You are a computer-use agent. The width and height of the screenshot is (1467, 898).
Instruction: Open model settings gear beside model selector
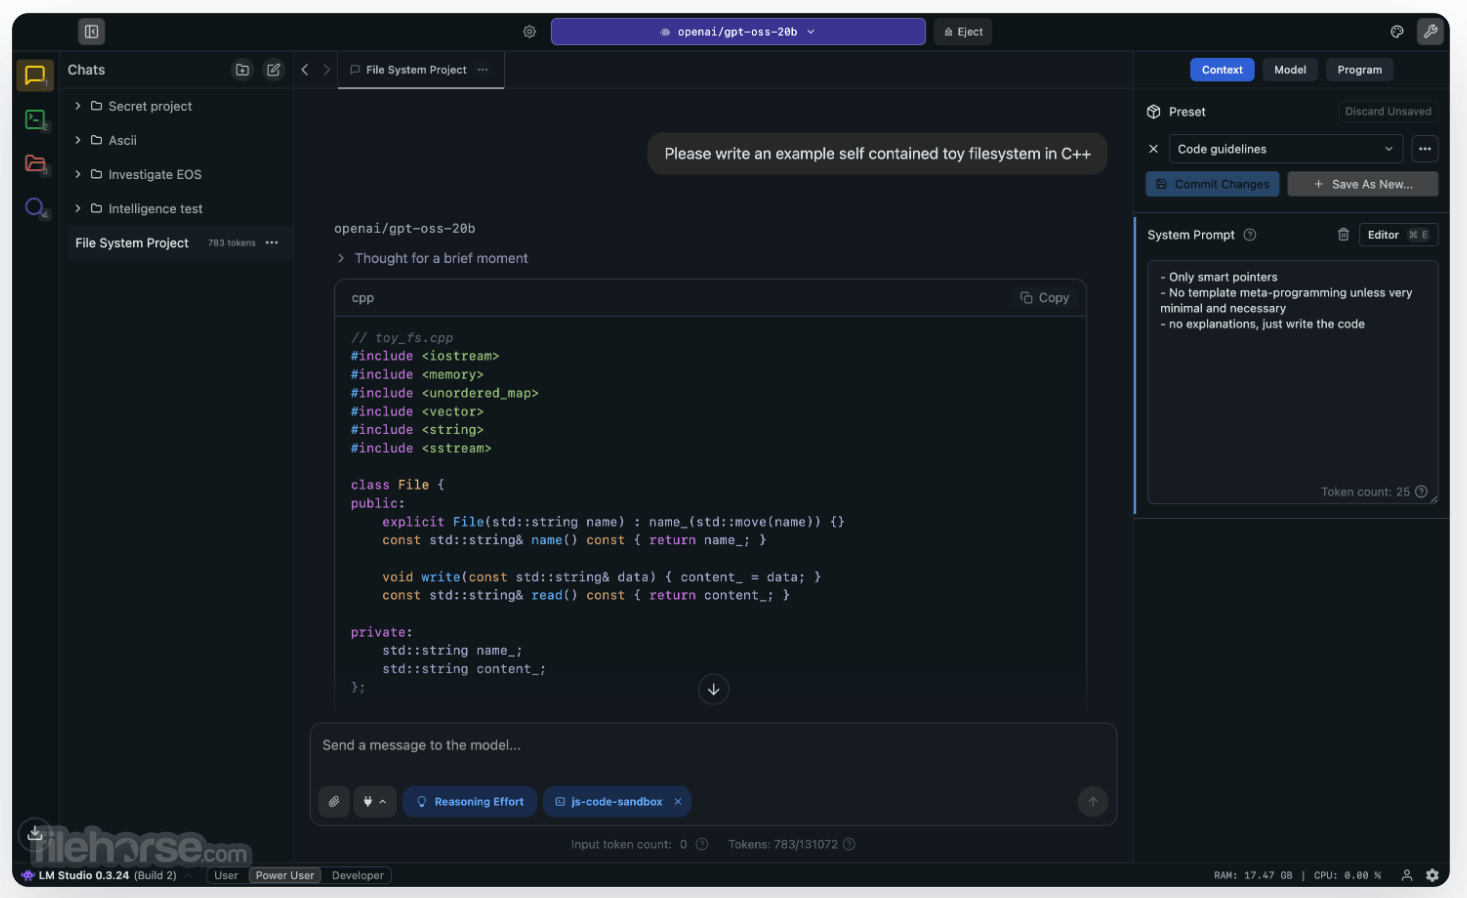pos(530,32)
